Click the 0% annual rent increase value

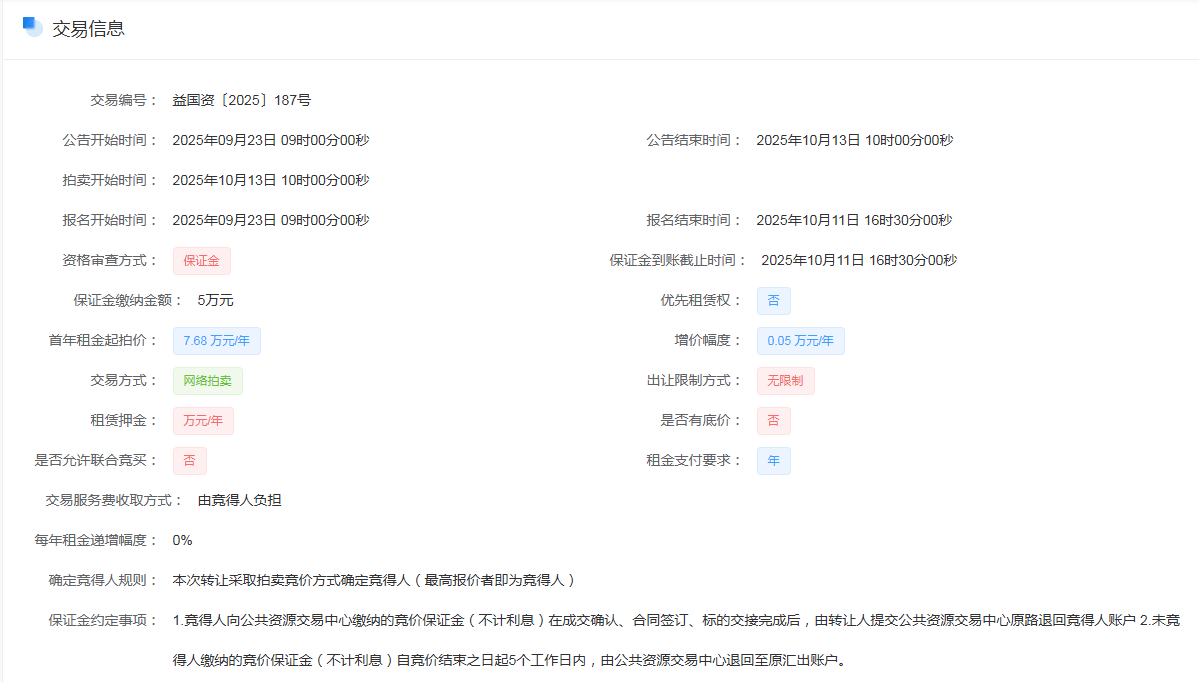tap(182, 540)
